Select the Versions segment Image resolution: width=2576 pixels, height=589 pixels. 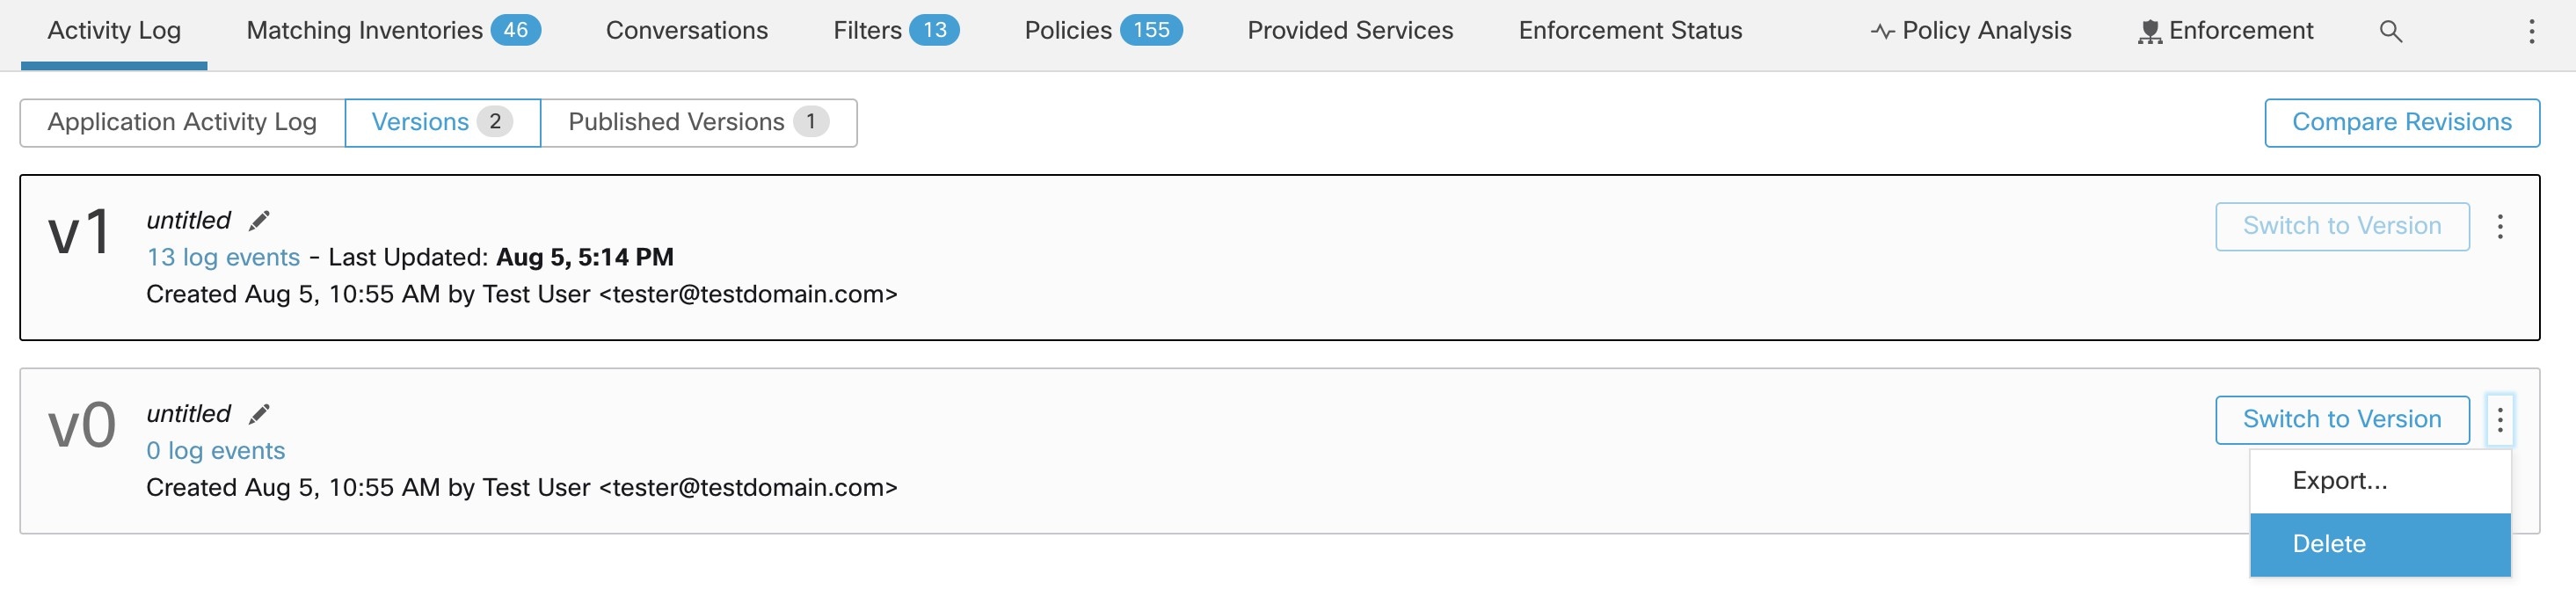[x=442, y=122]
